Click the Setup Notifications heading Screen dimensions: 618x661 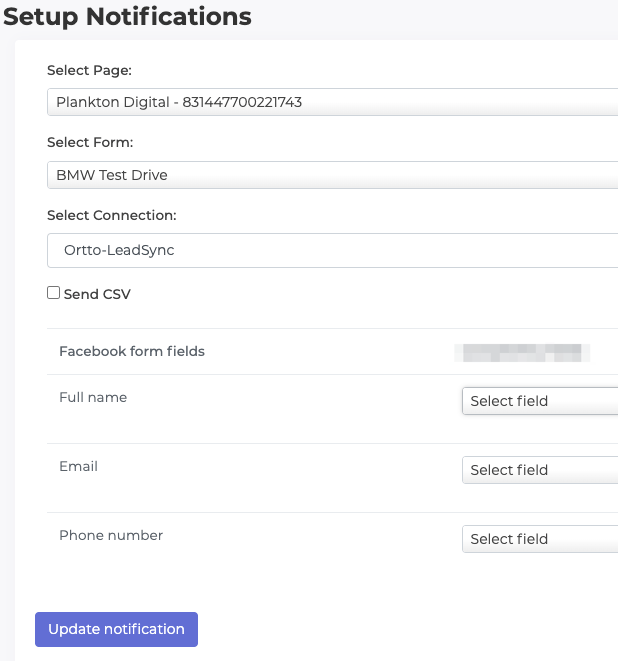tap(127, 17)
